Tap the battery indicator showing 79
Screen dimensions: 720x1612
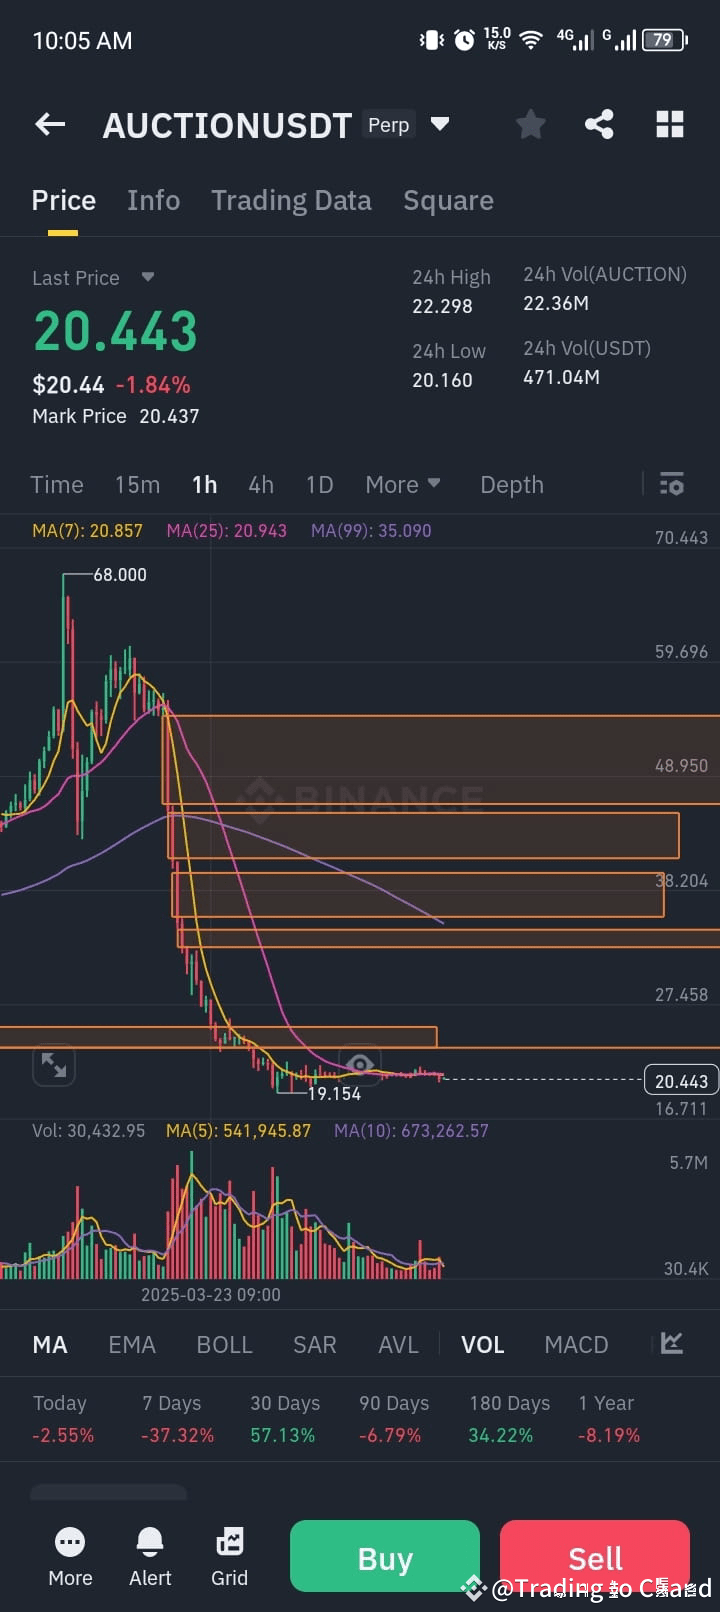[x=665, y=40]
